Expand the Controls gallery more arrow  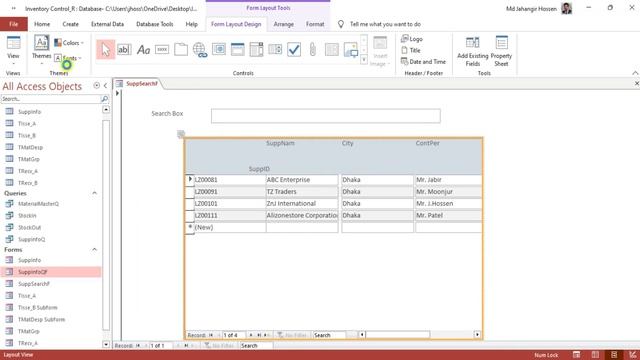(364, 60)
